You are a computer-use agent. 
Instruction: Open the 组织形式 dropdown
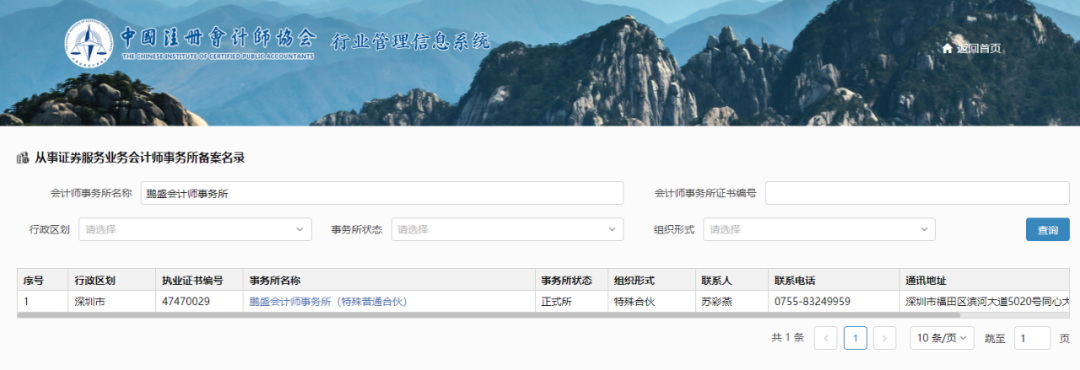point(819,229)
